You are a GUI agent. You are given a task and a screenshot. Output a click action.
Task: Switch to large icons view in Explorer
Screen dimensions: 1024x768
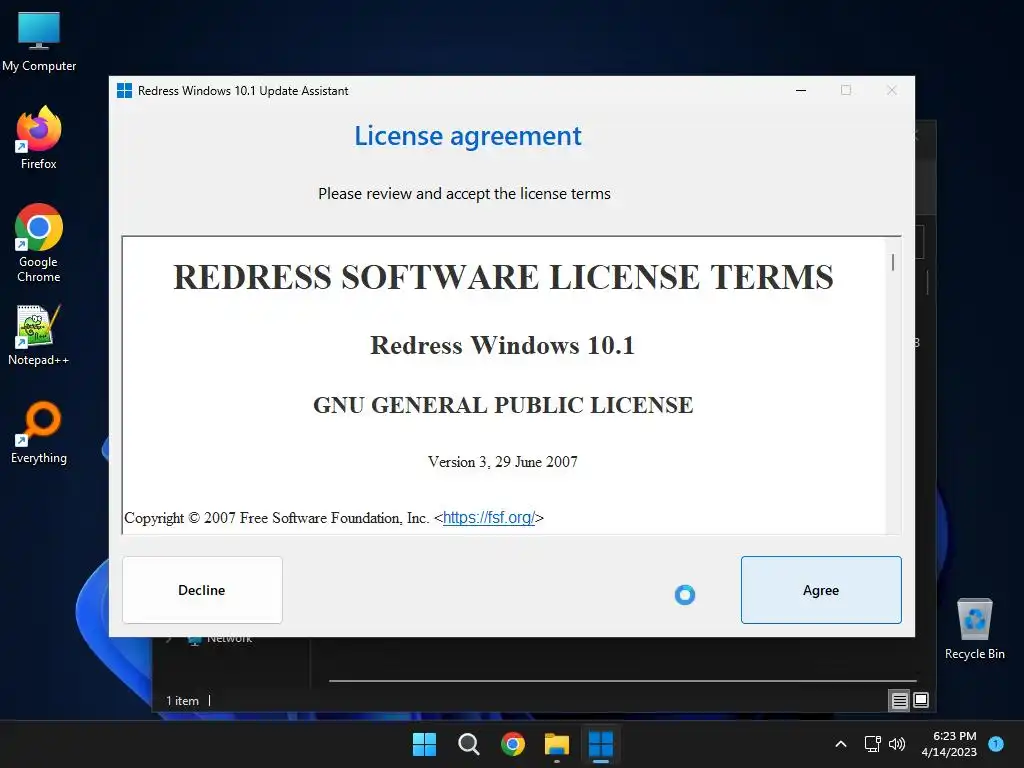pos(921,701)
